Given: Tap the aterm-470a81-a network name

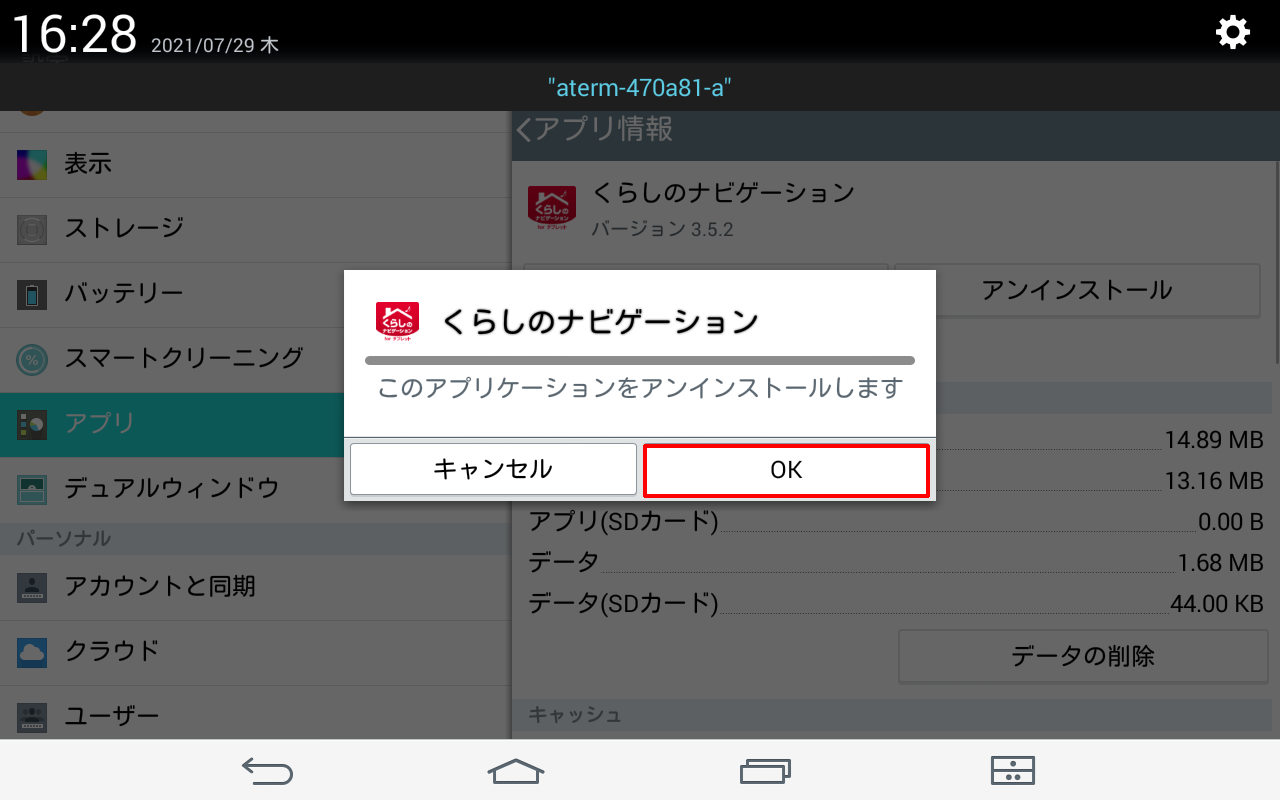Looking at the screenshot, I should 640,88.
